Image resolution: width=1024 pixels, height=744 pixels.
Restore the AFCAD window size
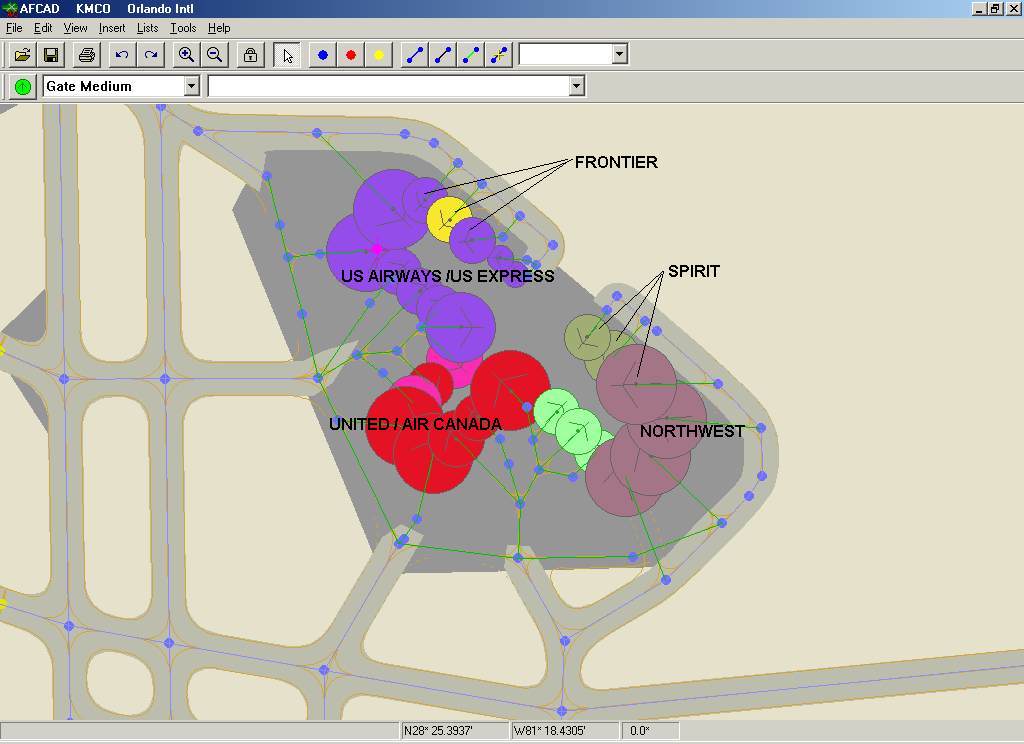[994, 8]
